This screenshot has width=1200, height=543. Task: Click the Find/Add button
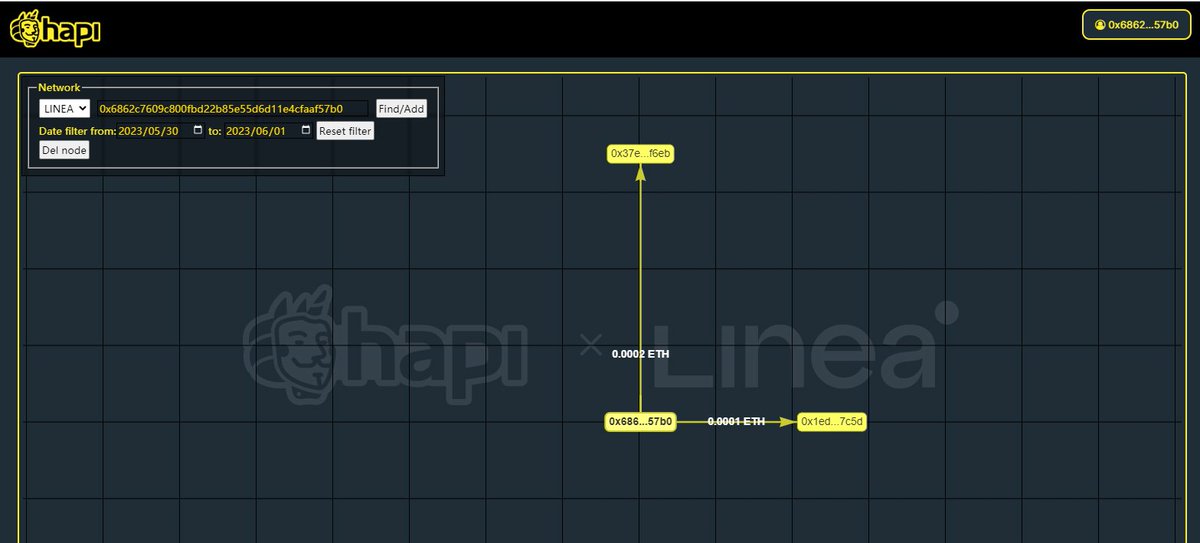click(x=401, y=109)
